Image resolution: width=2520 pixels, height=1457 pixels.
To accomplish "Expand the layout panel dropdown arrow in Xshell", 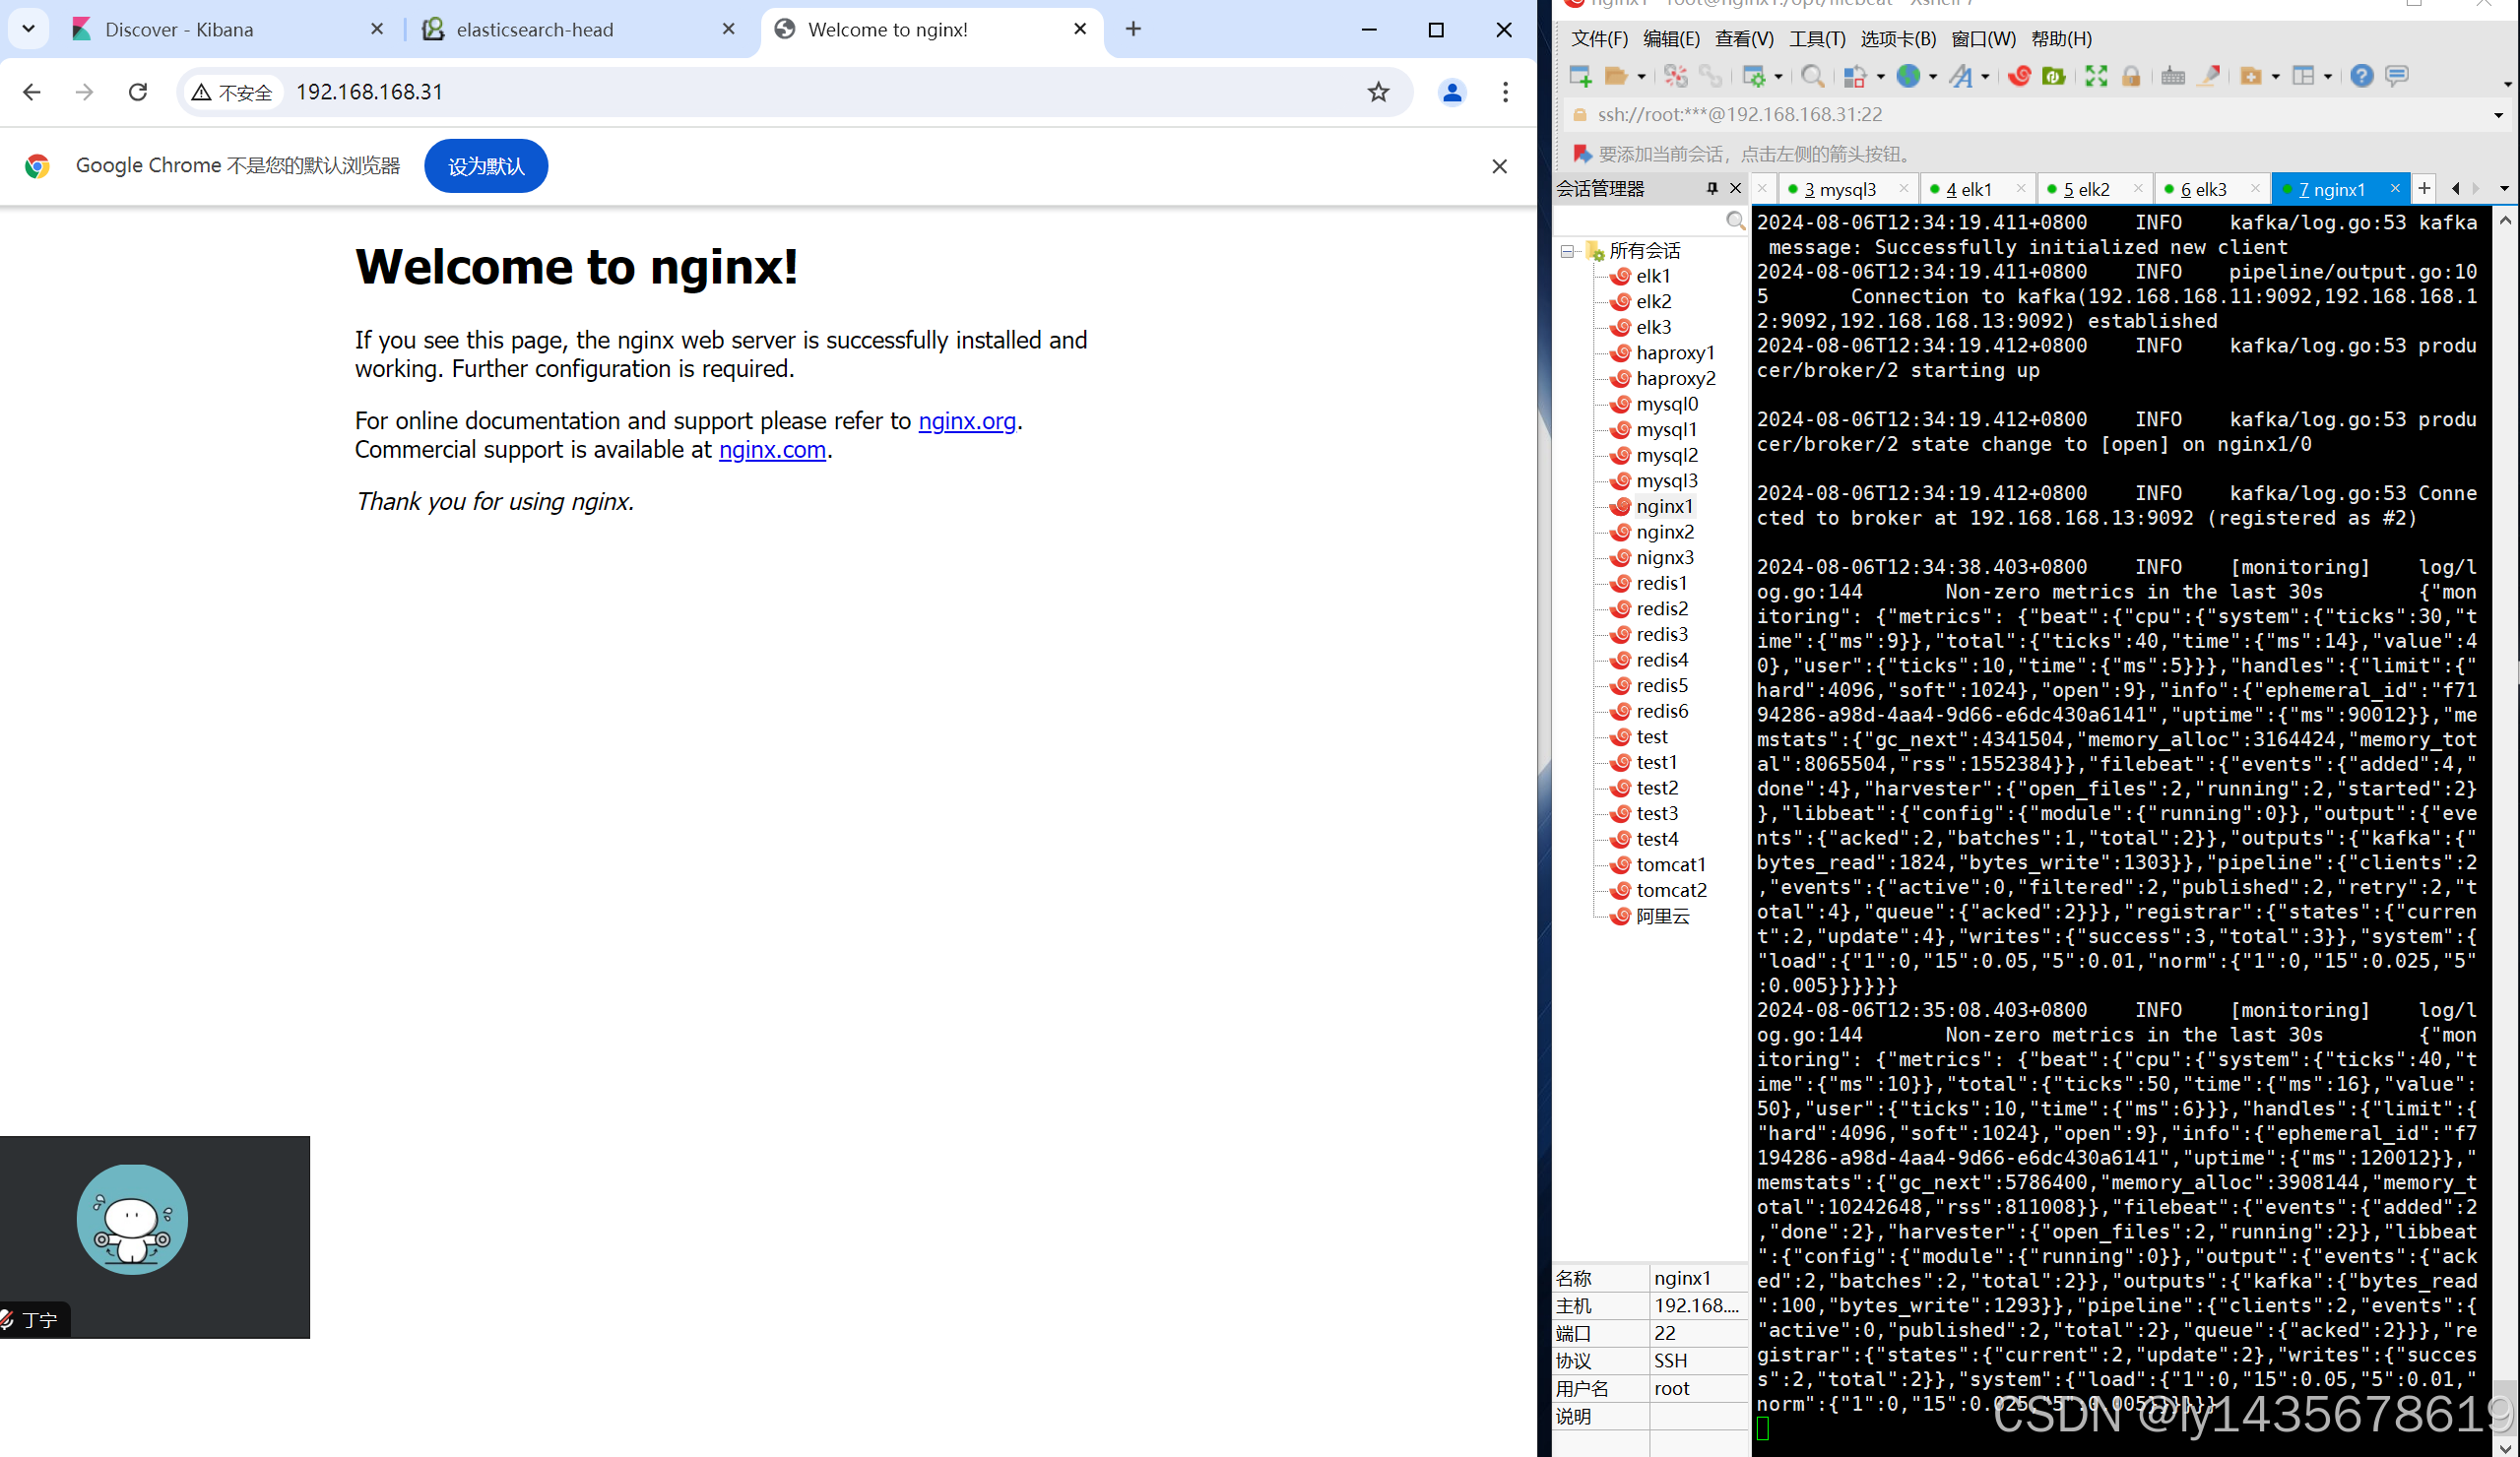I will [2328, 77].
